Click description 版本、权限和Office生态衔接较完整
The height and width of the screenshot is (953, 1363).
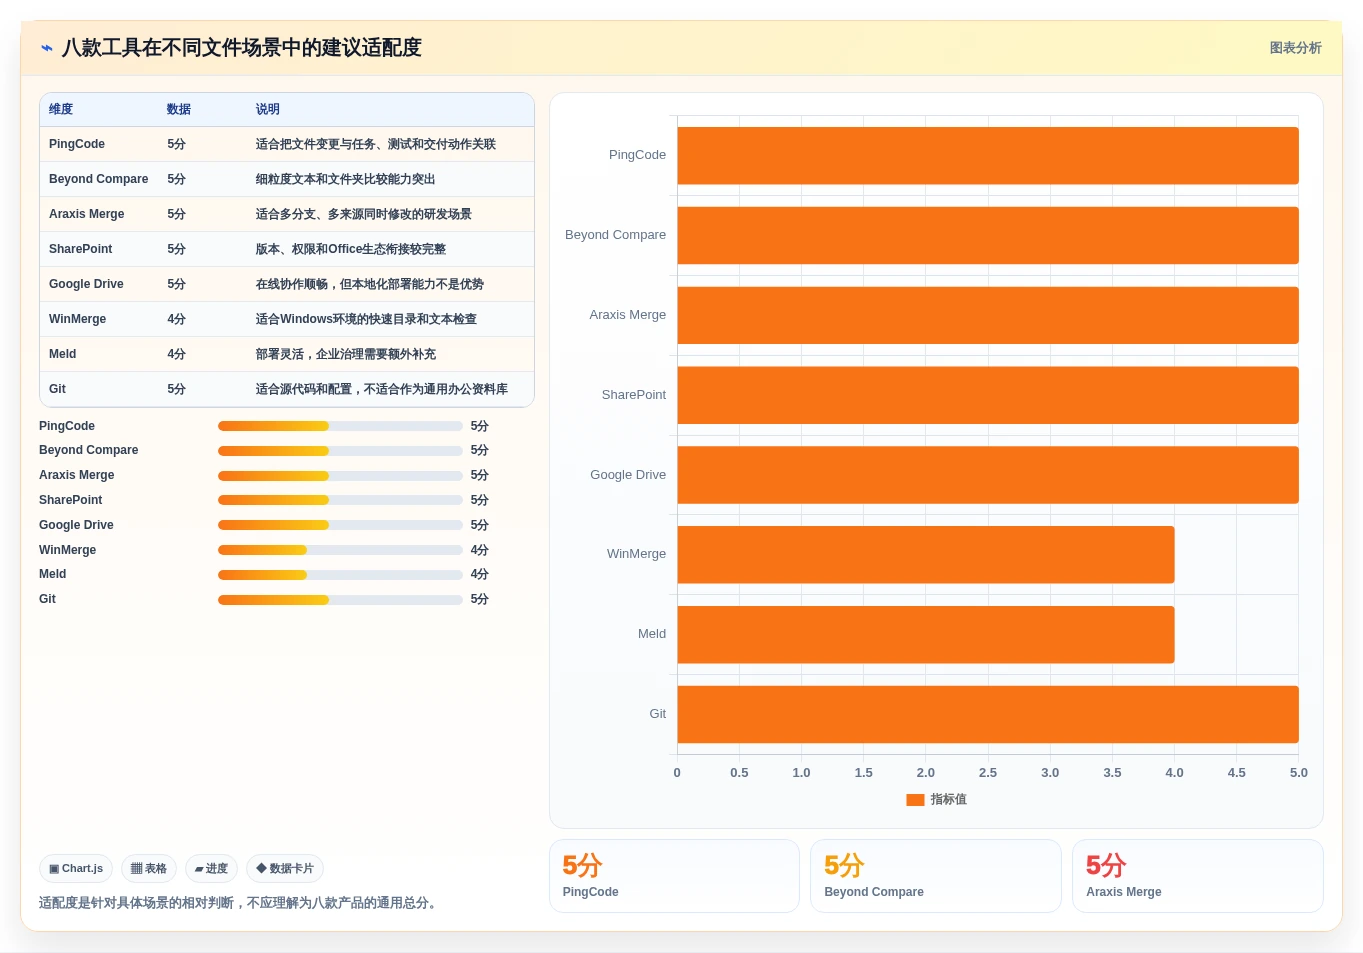(351, 249)
